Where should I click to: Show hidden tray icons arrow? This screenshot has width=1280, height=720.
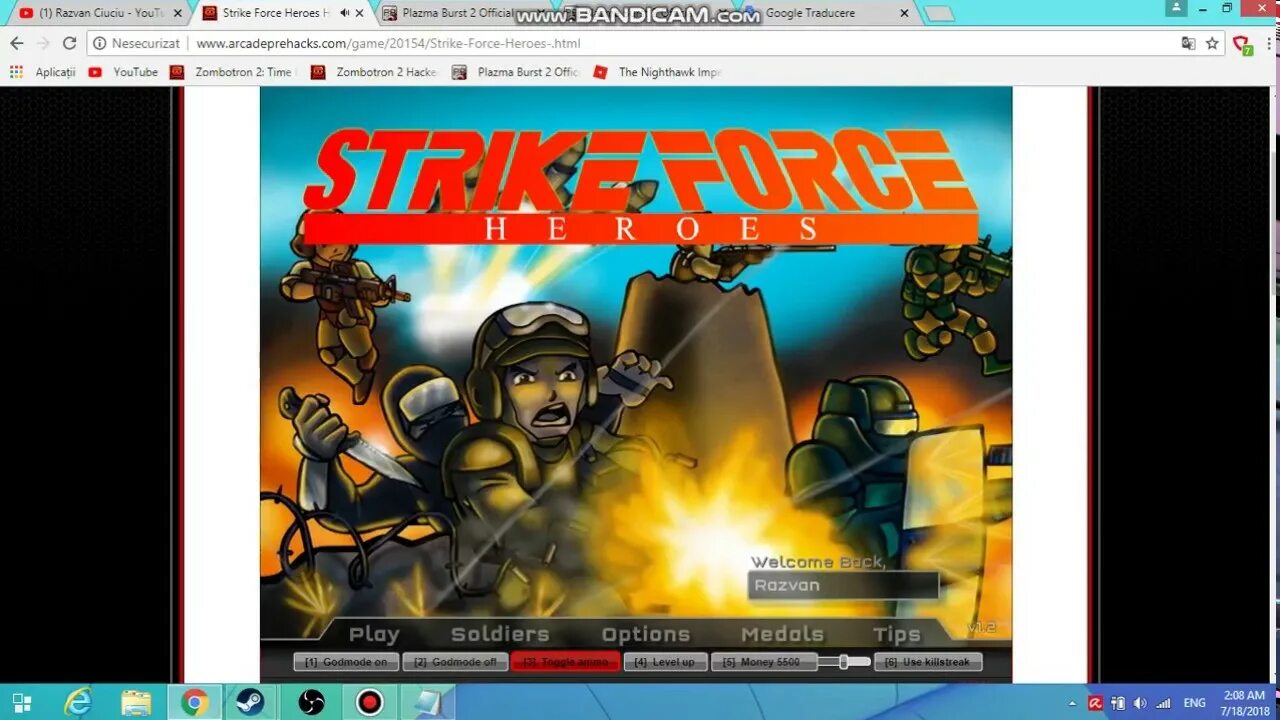[1072, 703]
